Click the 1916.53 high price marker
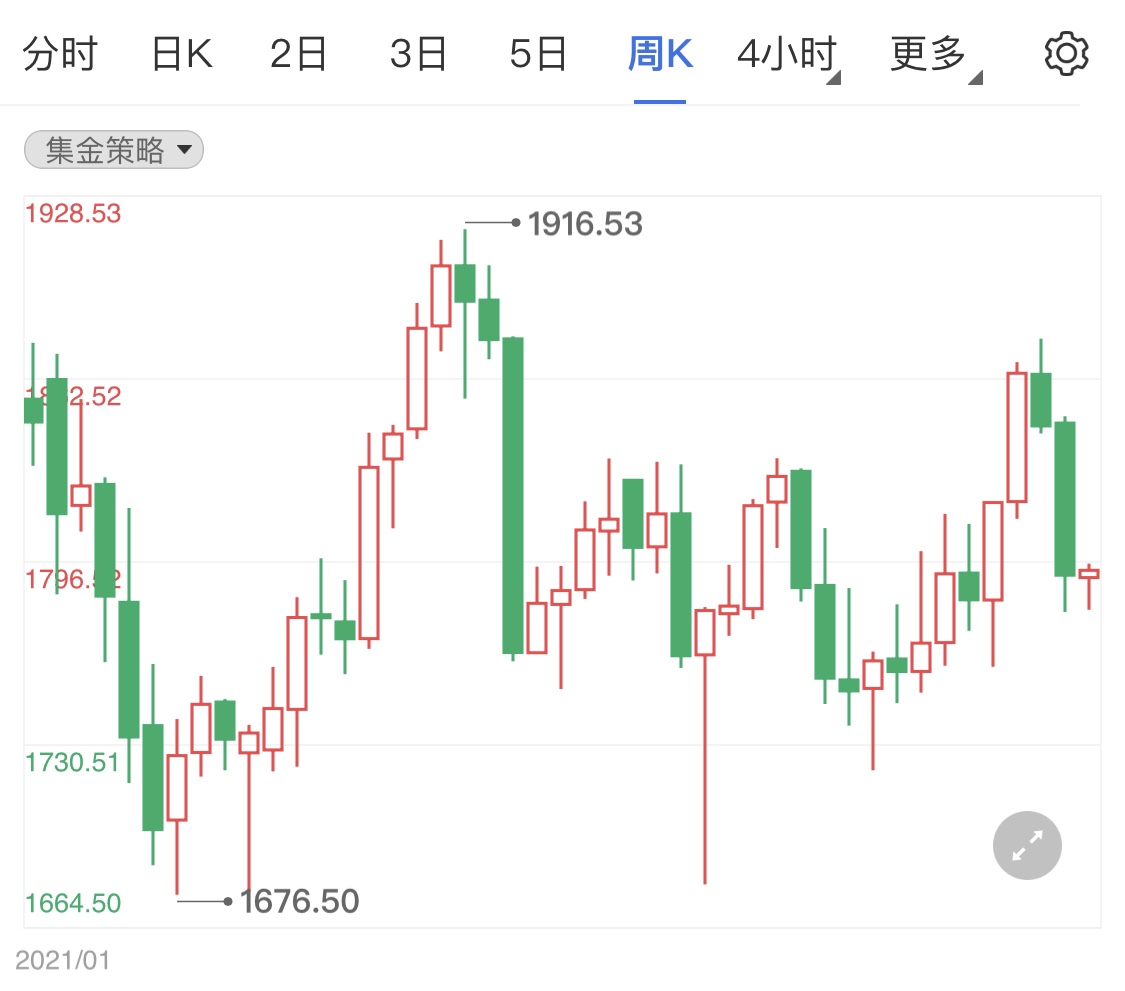Screen dimensions: 1125x991 click(585, 223)
